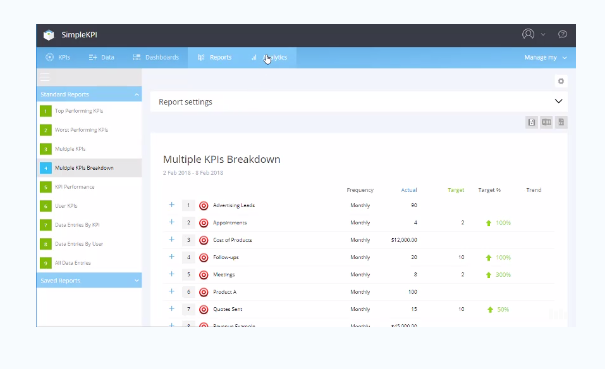
Task: Click the middle column-layout icon in report toolbar
Action: pyautogui.click(x=546, y=122)
